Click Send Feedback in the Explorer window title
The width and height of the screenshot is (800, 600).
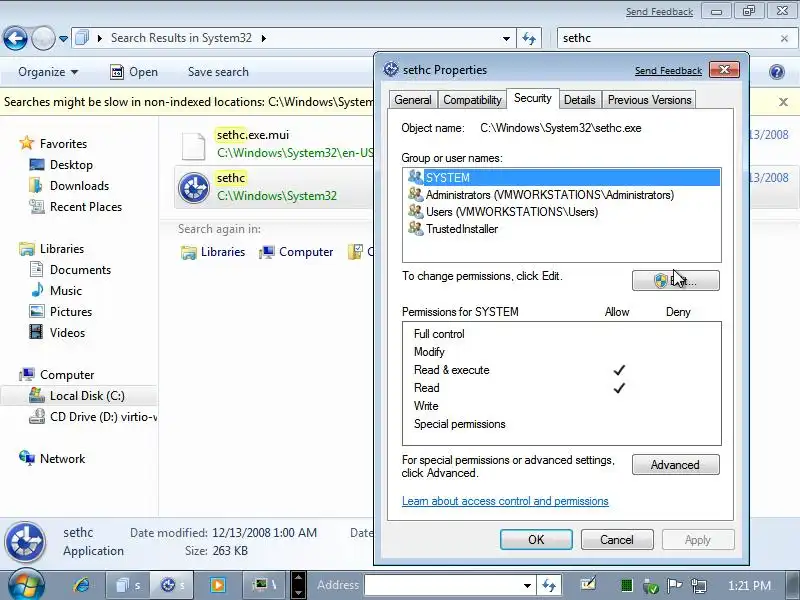659,12
